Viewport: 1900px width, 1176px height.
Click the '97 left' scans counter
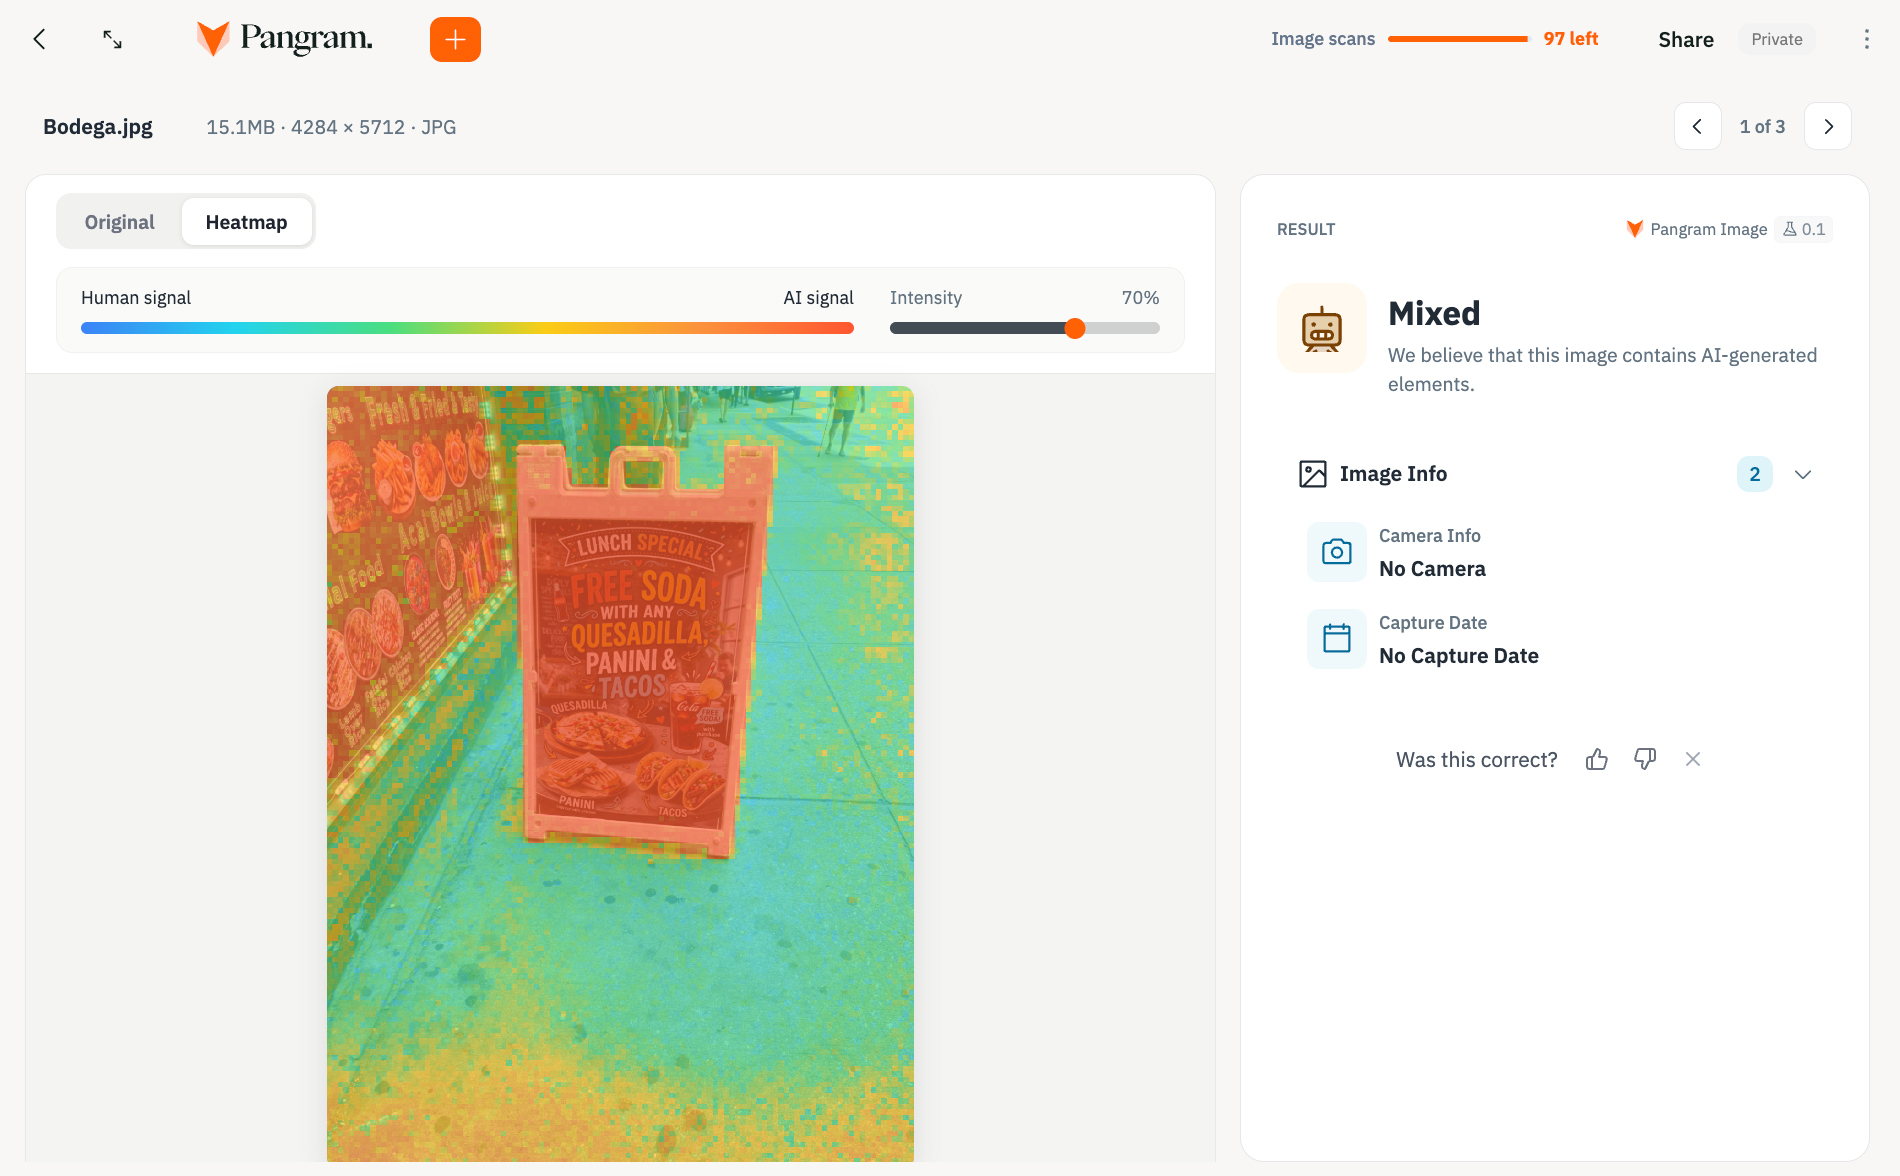[1570, 39]
